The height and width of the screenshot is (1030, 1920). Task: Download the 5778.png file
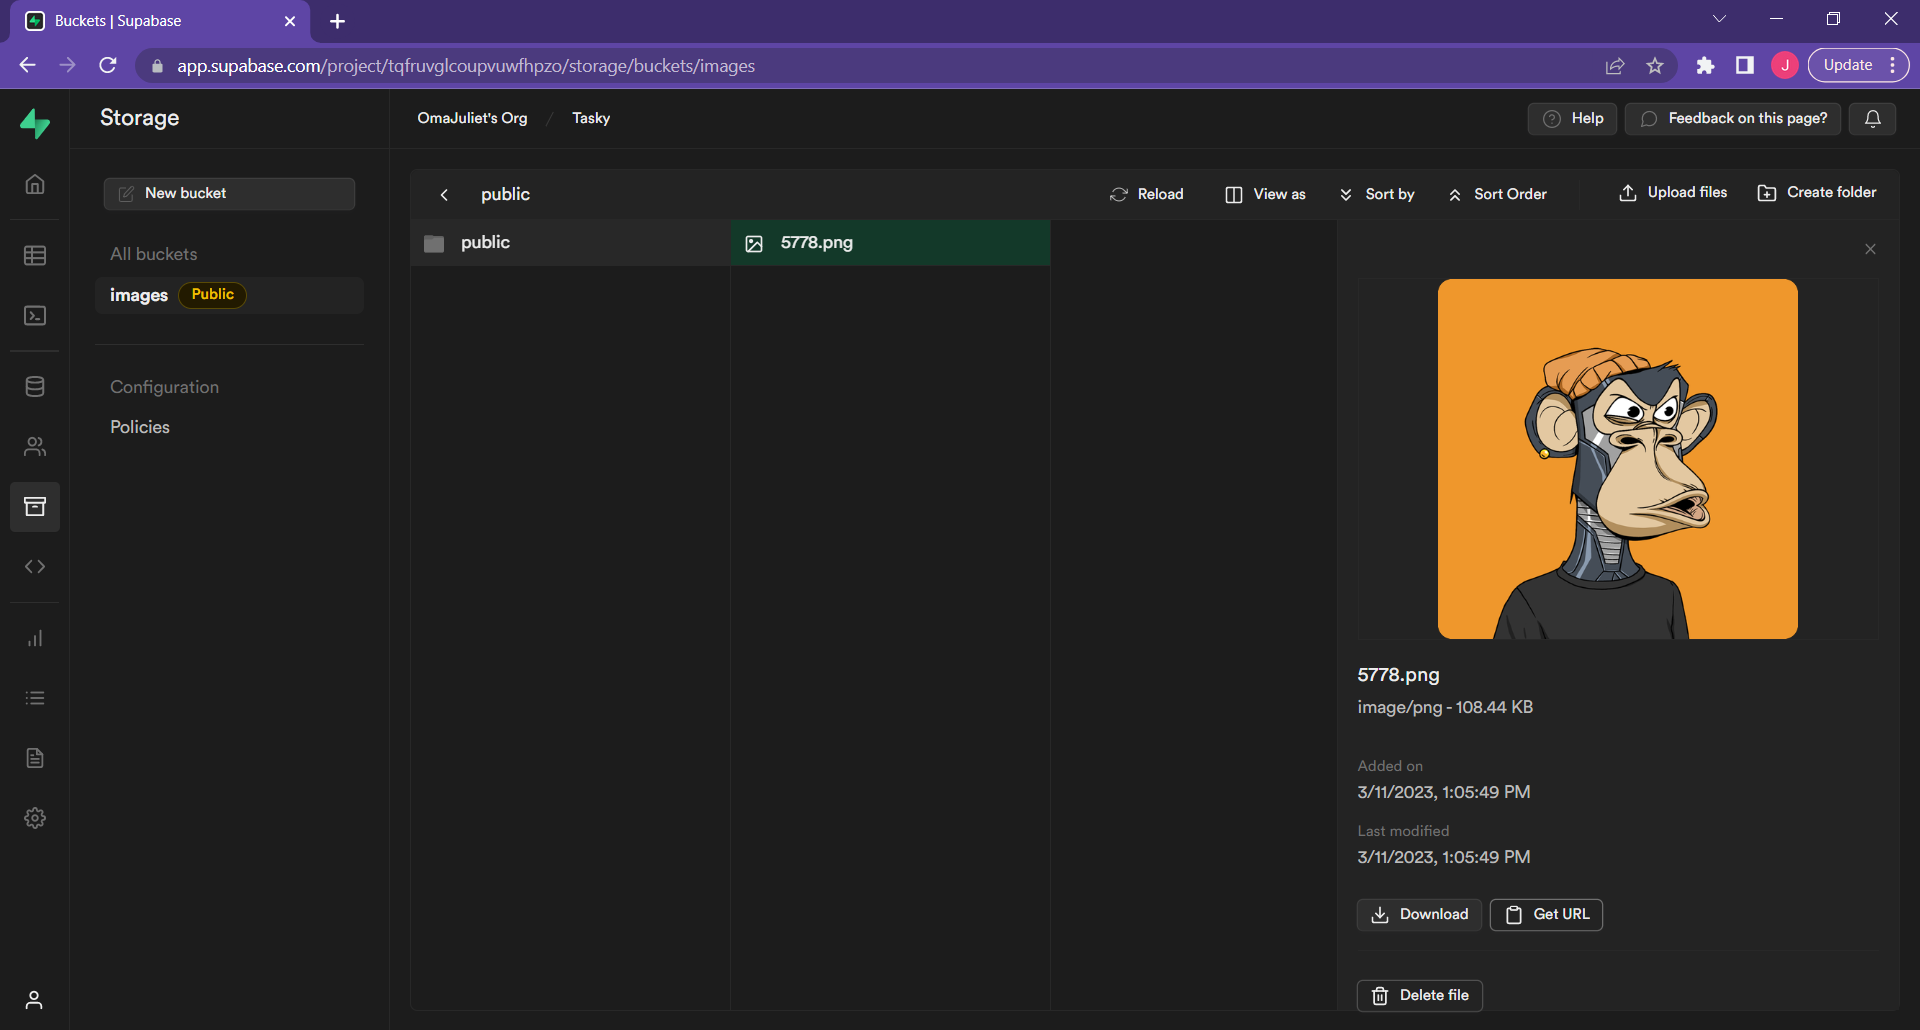point(1419,914)
